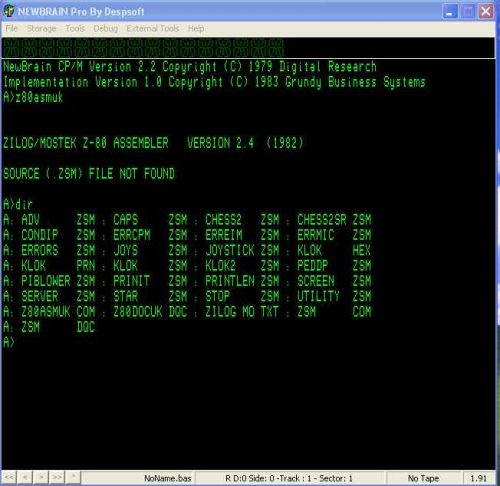Click the single step forward > tape button

tap(41, 478)
